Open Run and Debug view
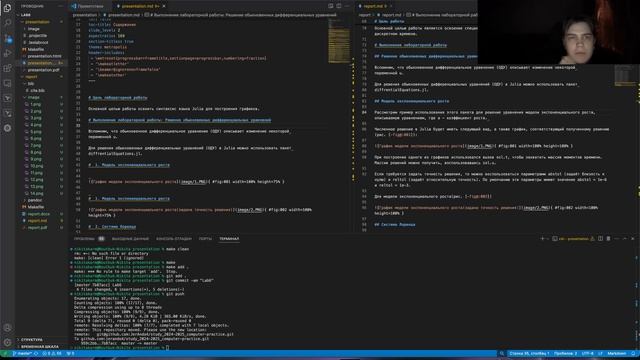 (x=7, y=53)
